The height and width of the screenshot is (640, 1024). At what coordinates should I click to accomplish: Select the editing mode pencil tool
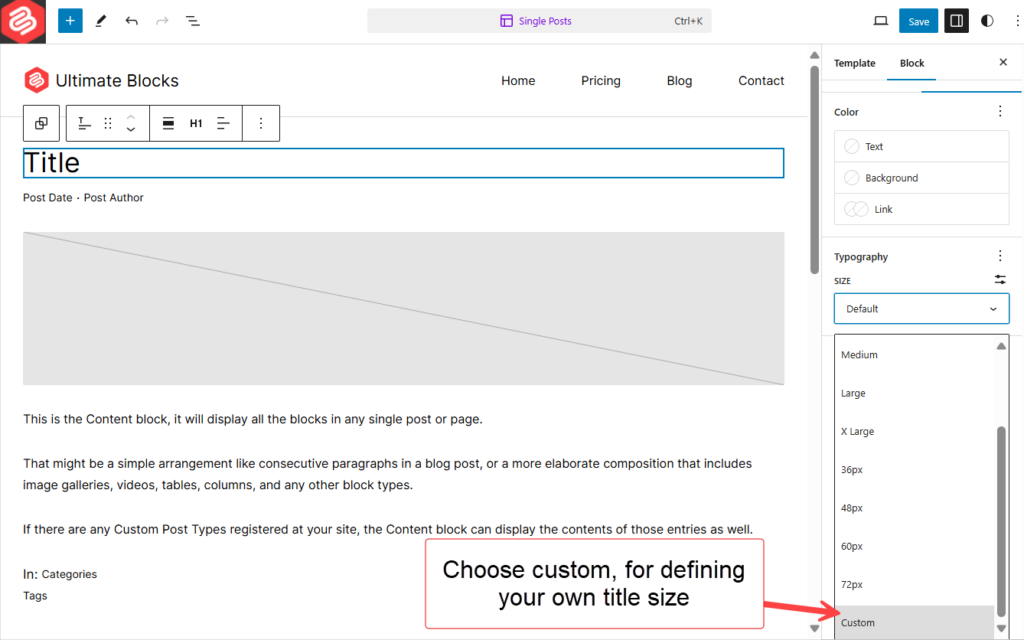(100, 20)
